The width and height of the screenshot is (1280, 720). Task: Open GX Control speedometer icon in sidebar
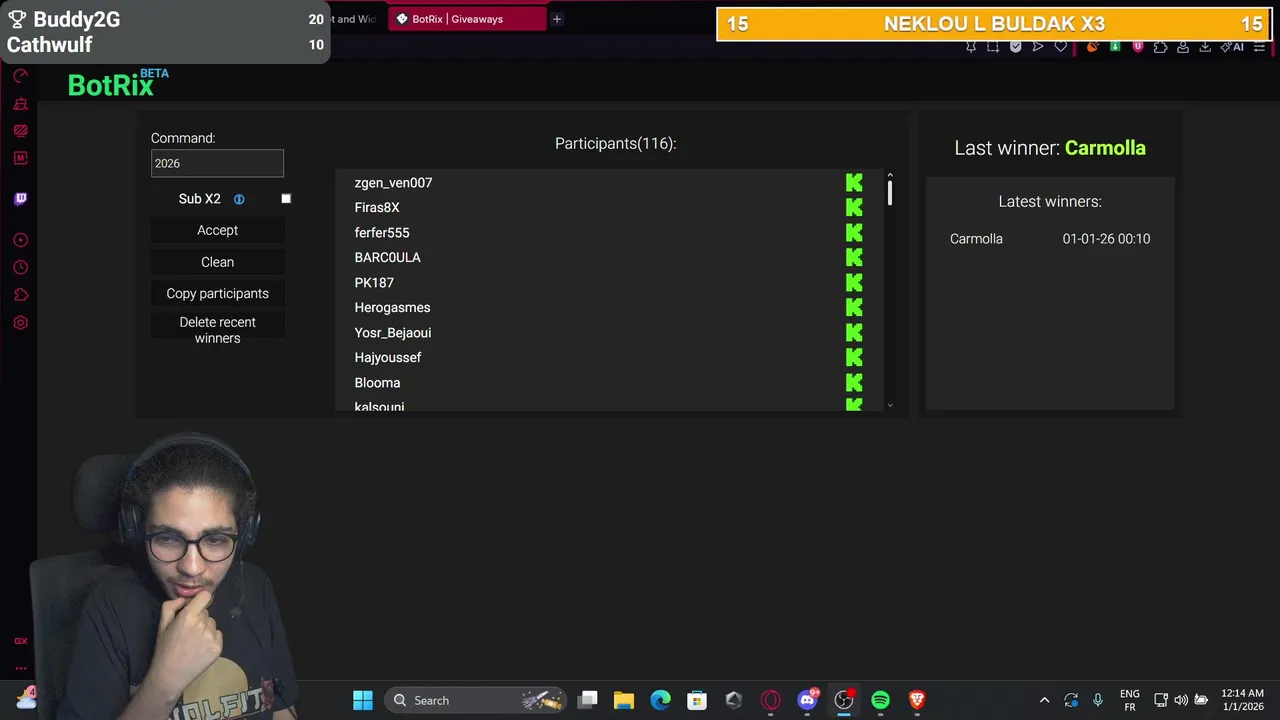[20, 76]
